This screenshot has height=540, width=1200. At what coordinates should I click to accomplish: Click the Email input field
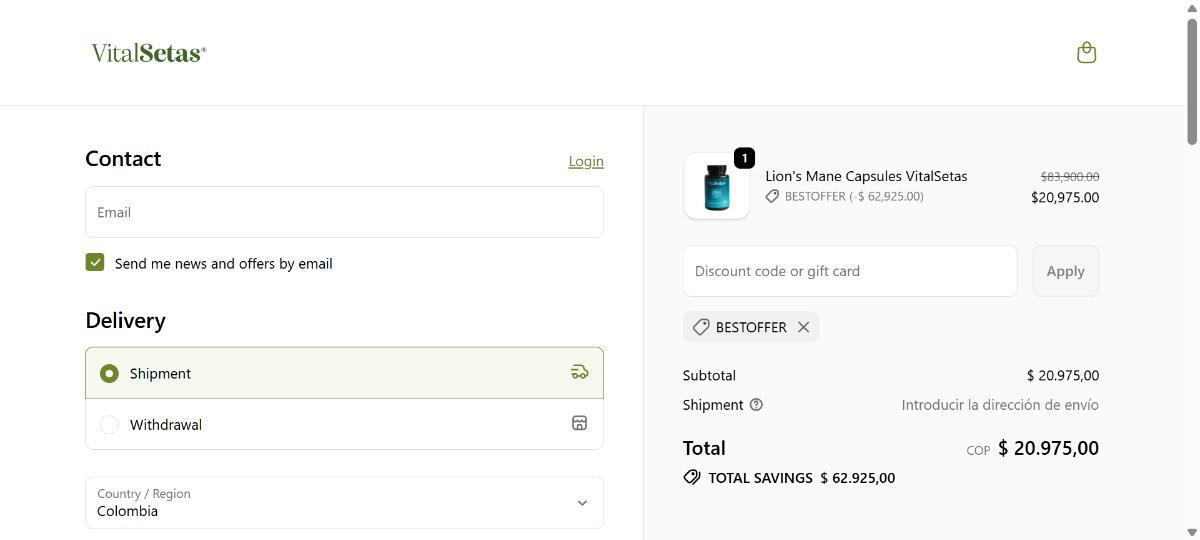pyautogui.click(x=344, y=212)
